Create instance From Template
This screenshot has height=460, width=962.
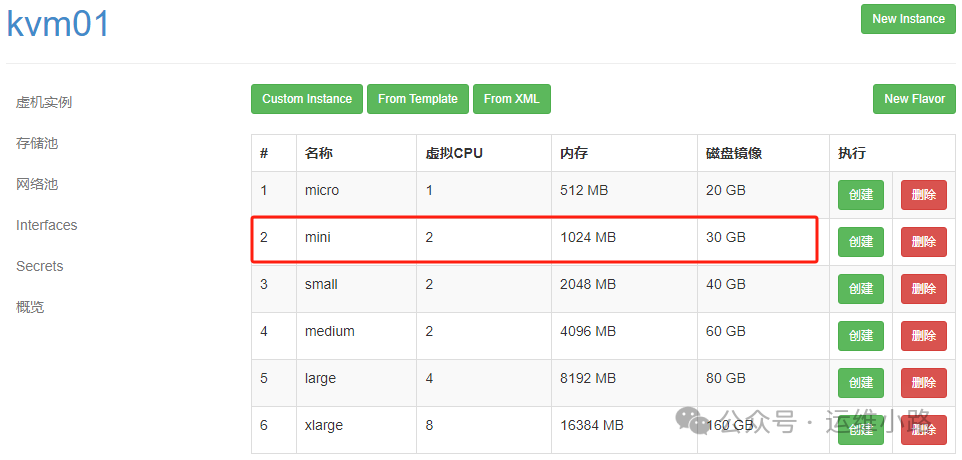click(x=418, y=99)
